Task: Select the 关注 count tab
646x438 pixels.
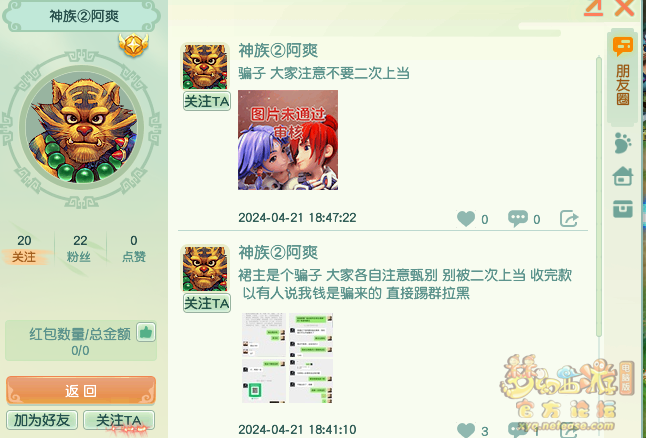Action: click(x=24, y=248)
